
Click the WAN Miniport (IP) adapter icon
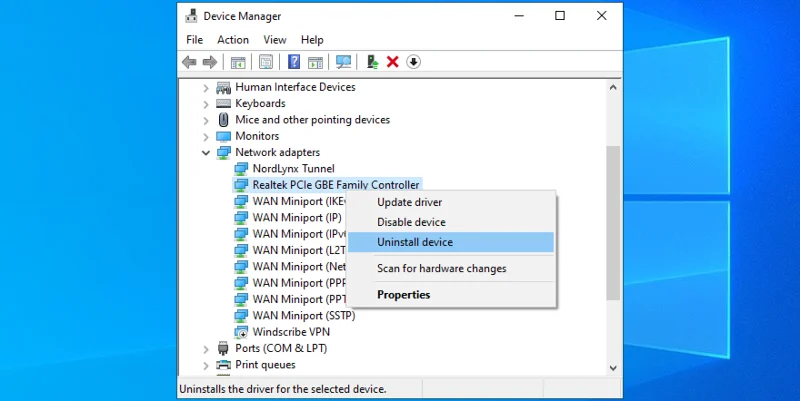241,218
